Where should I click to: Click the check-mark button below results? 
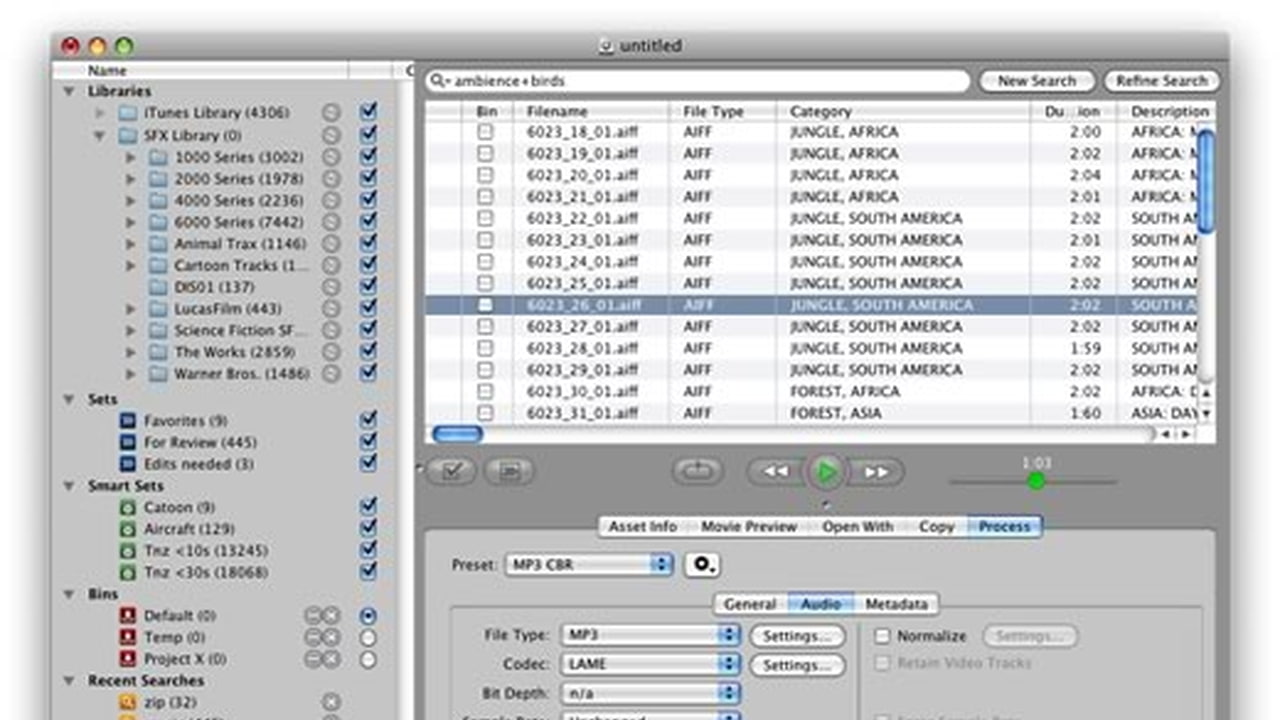point(452,472)
